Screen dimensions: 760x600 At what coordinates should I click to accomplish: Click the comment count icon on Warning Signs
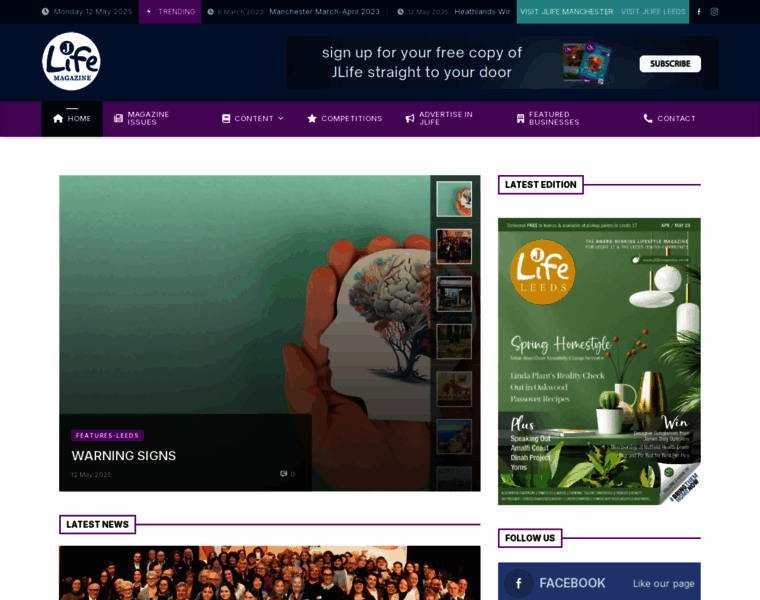[284, 474]
